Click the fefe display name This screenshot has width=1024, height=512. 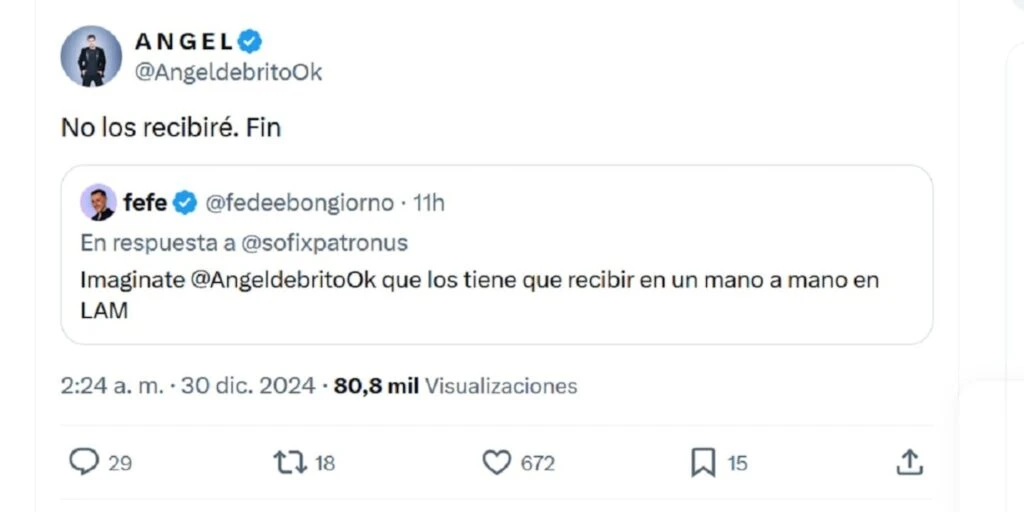pos(145,203)
